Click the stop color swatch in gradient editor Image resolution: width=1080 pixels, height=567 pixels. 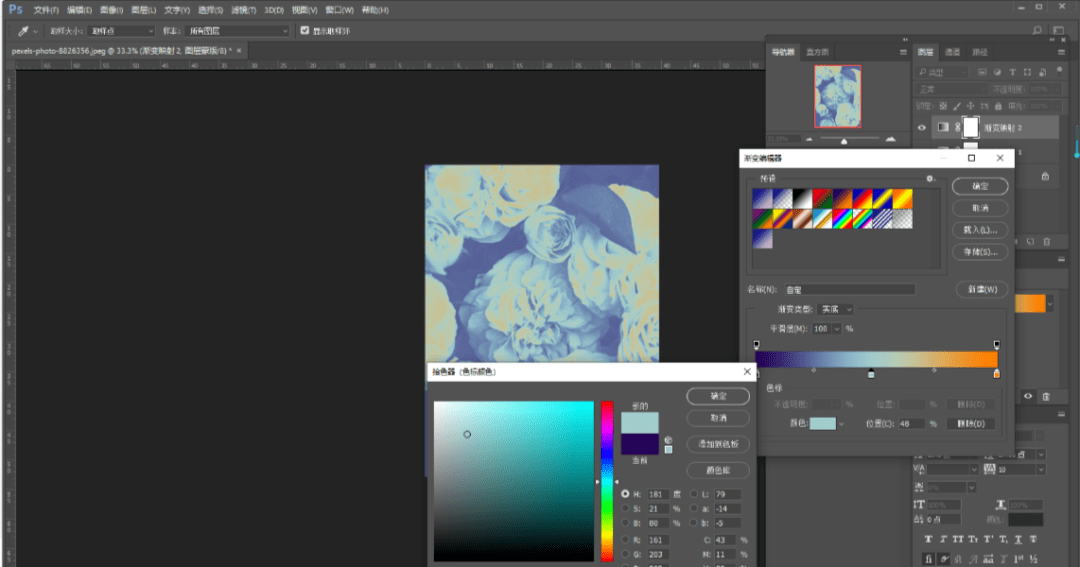[822, 424]
